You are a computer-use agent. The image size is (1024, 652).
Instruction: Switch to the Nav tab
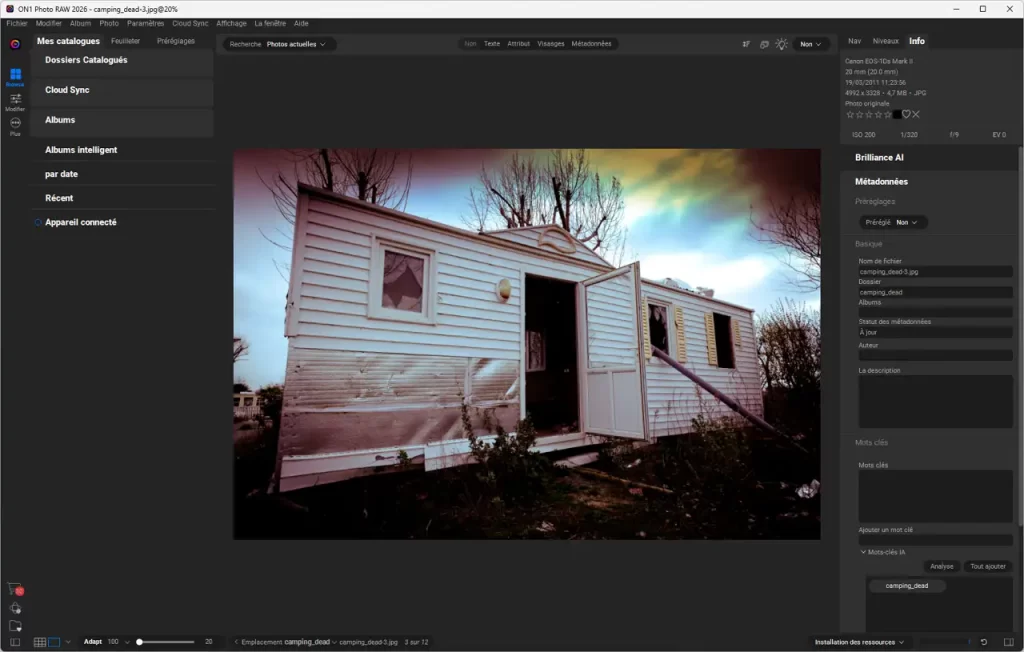click(x=854, y=41)
